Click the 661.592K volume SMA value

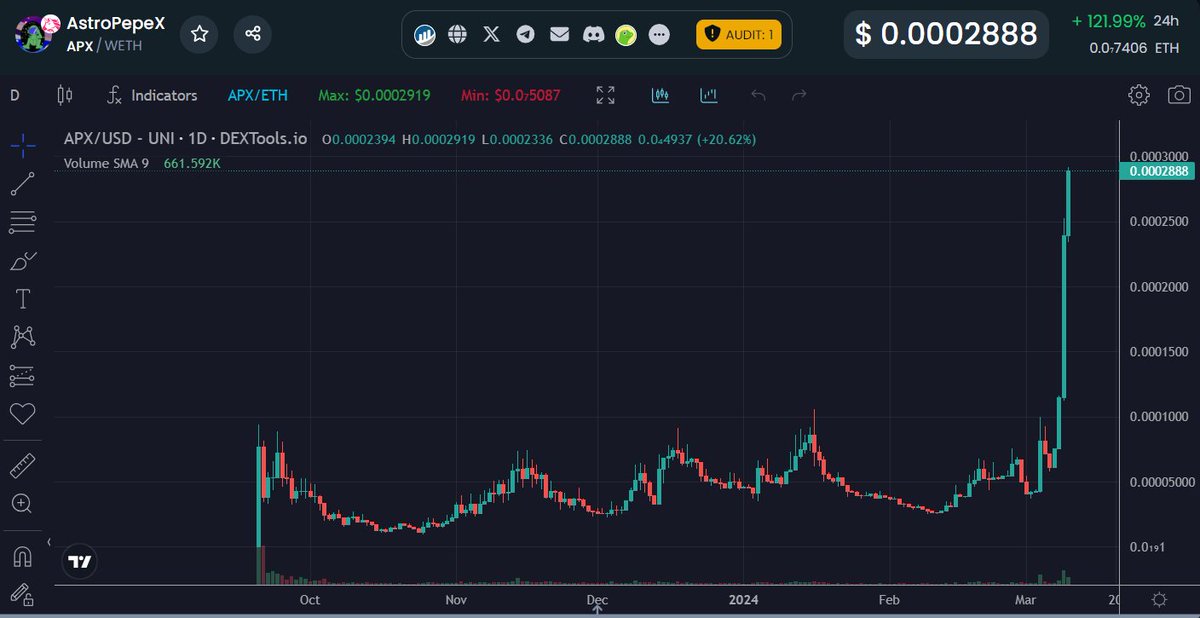point(191,162)
